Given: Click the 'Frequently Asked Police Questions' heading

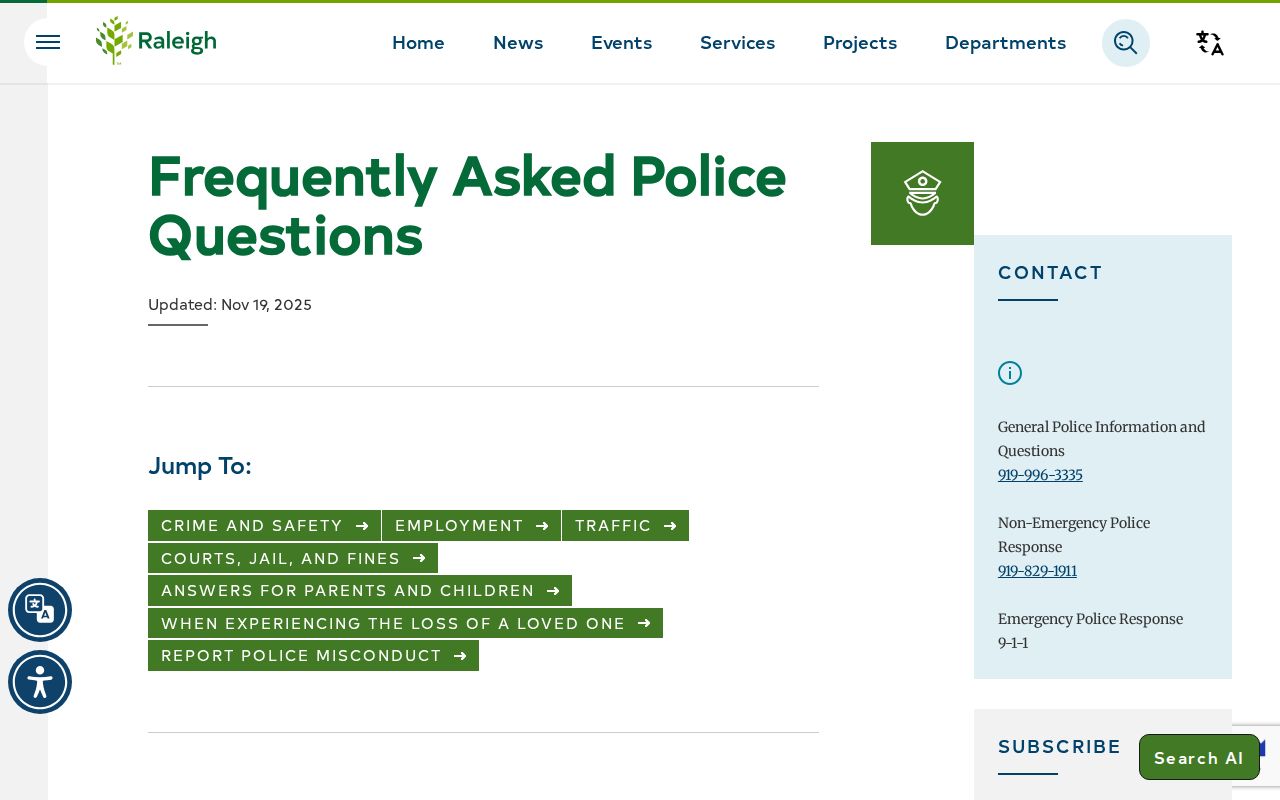Looking at the screenshot, I should click(x=467, y=206).
